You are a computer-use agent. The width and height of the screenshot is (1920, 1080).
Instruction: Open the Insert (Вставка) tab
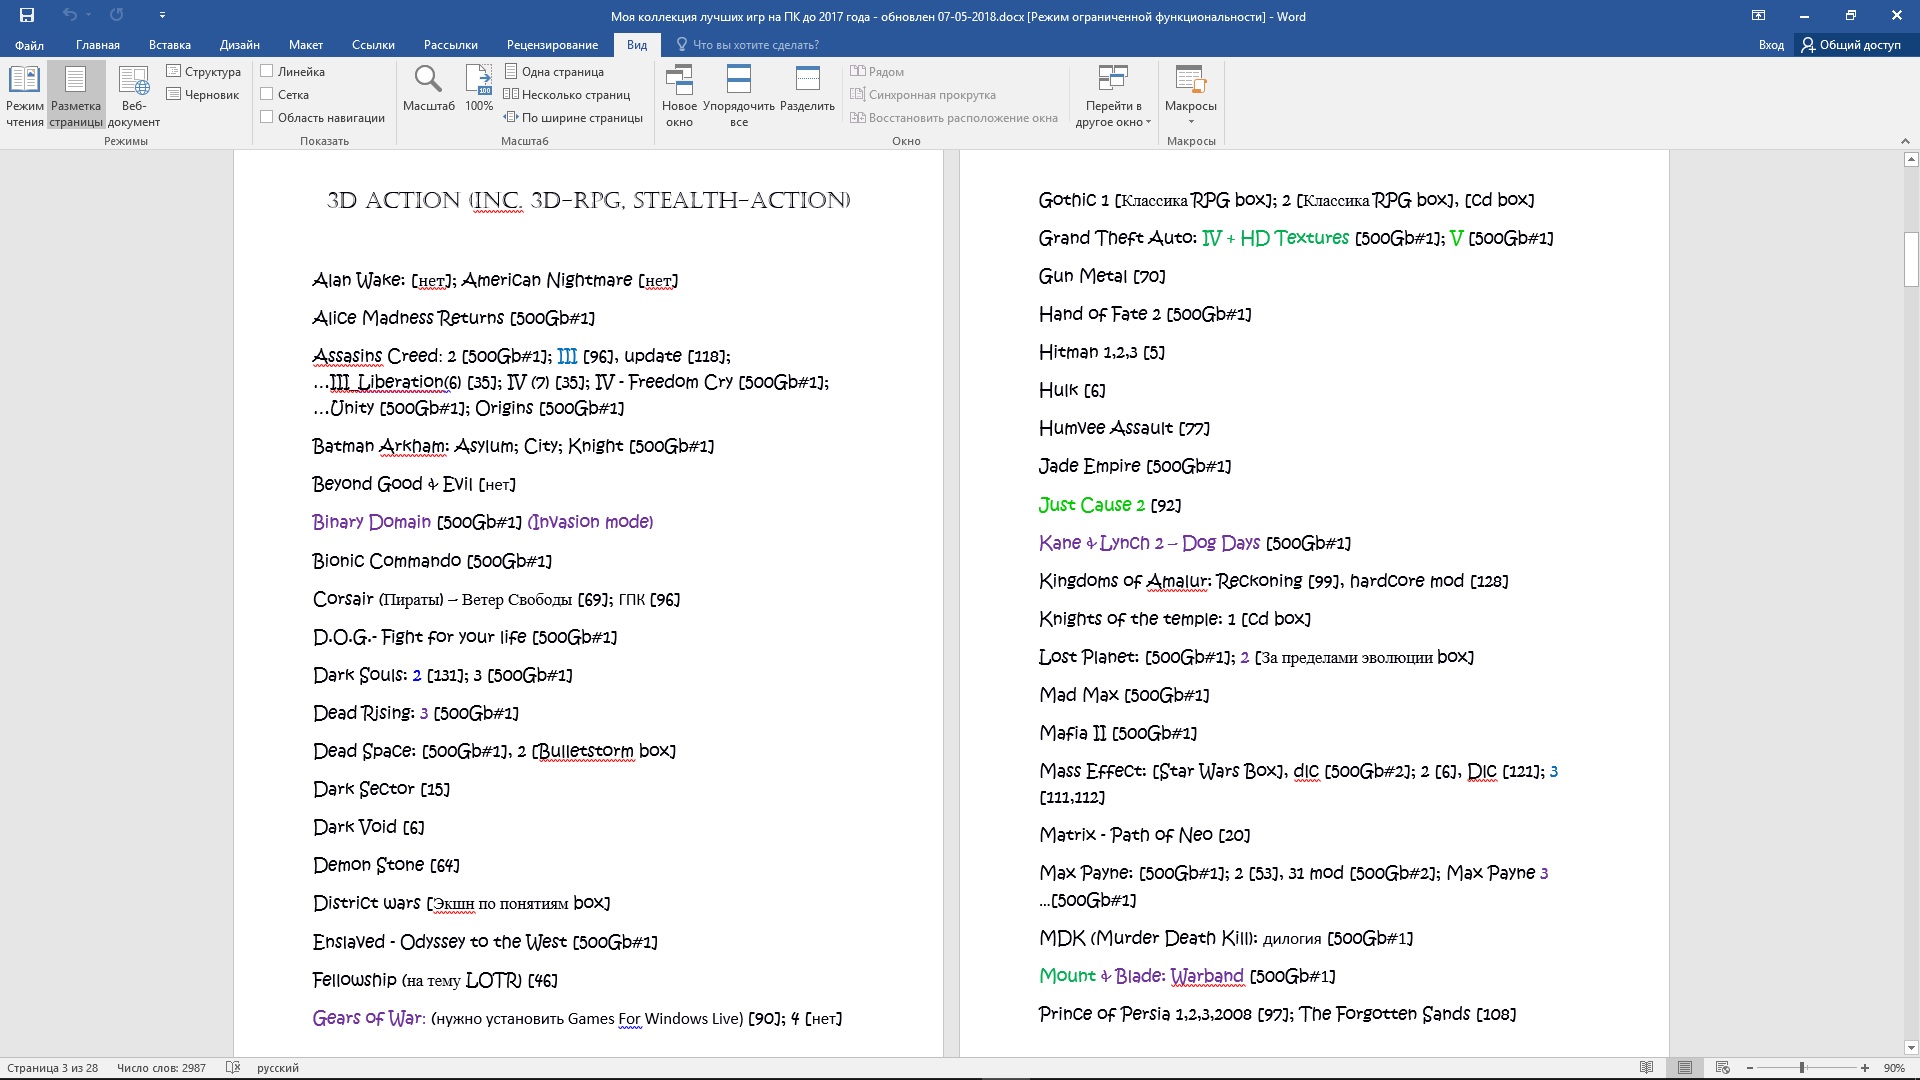(169, 44)
